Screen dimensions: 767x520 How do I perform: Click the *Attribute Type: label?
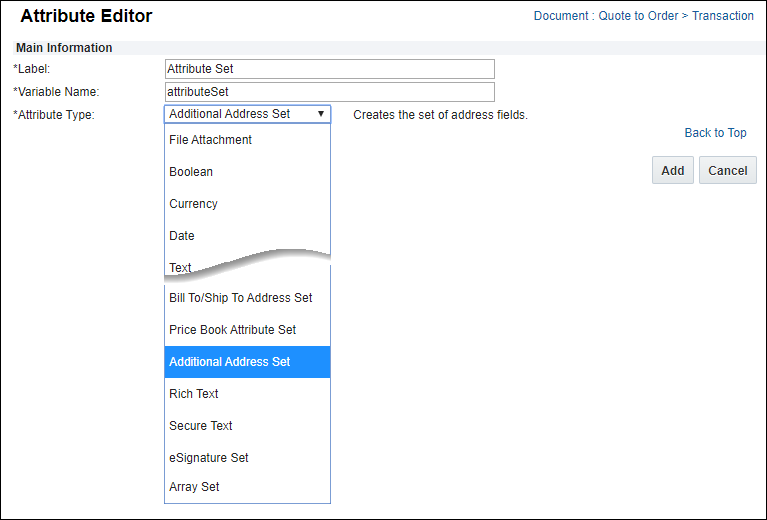[54, 115]
